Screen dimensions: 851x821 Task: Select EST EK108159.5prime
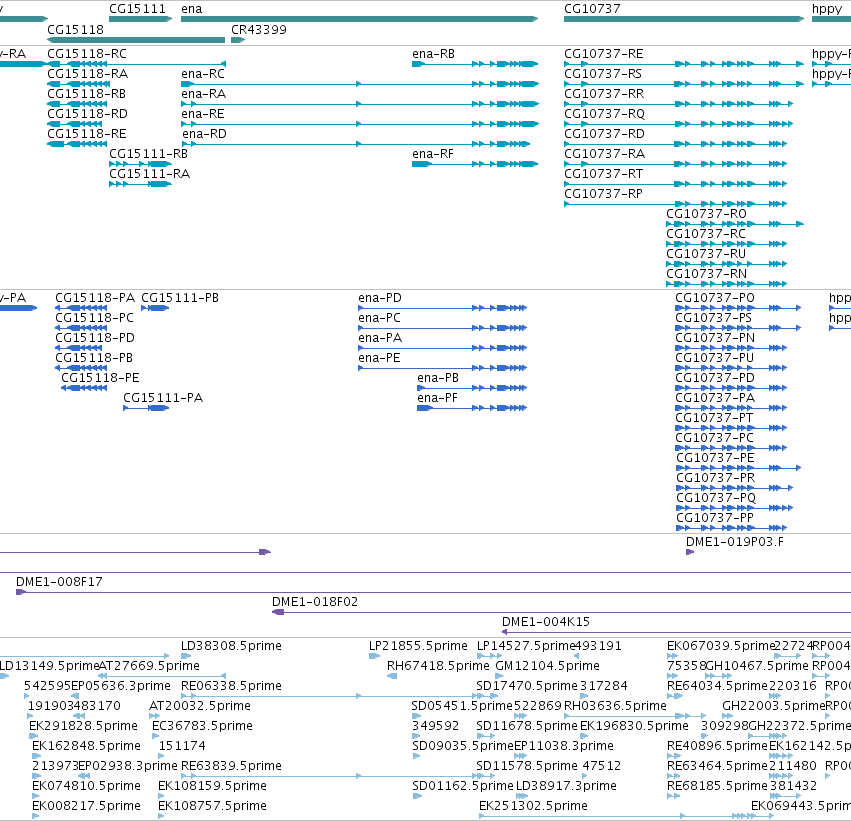[212, 786]
